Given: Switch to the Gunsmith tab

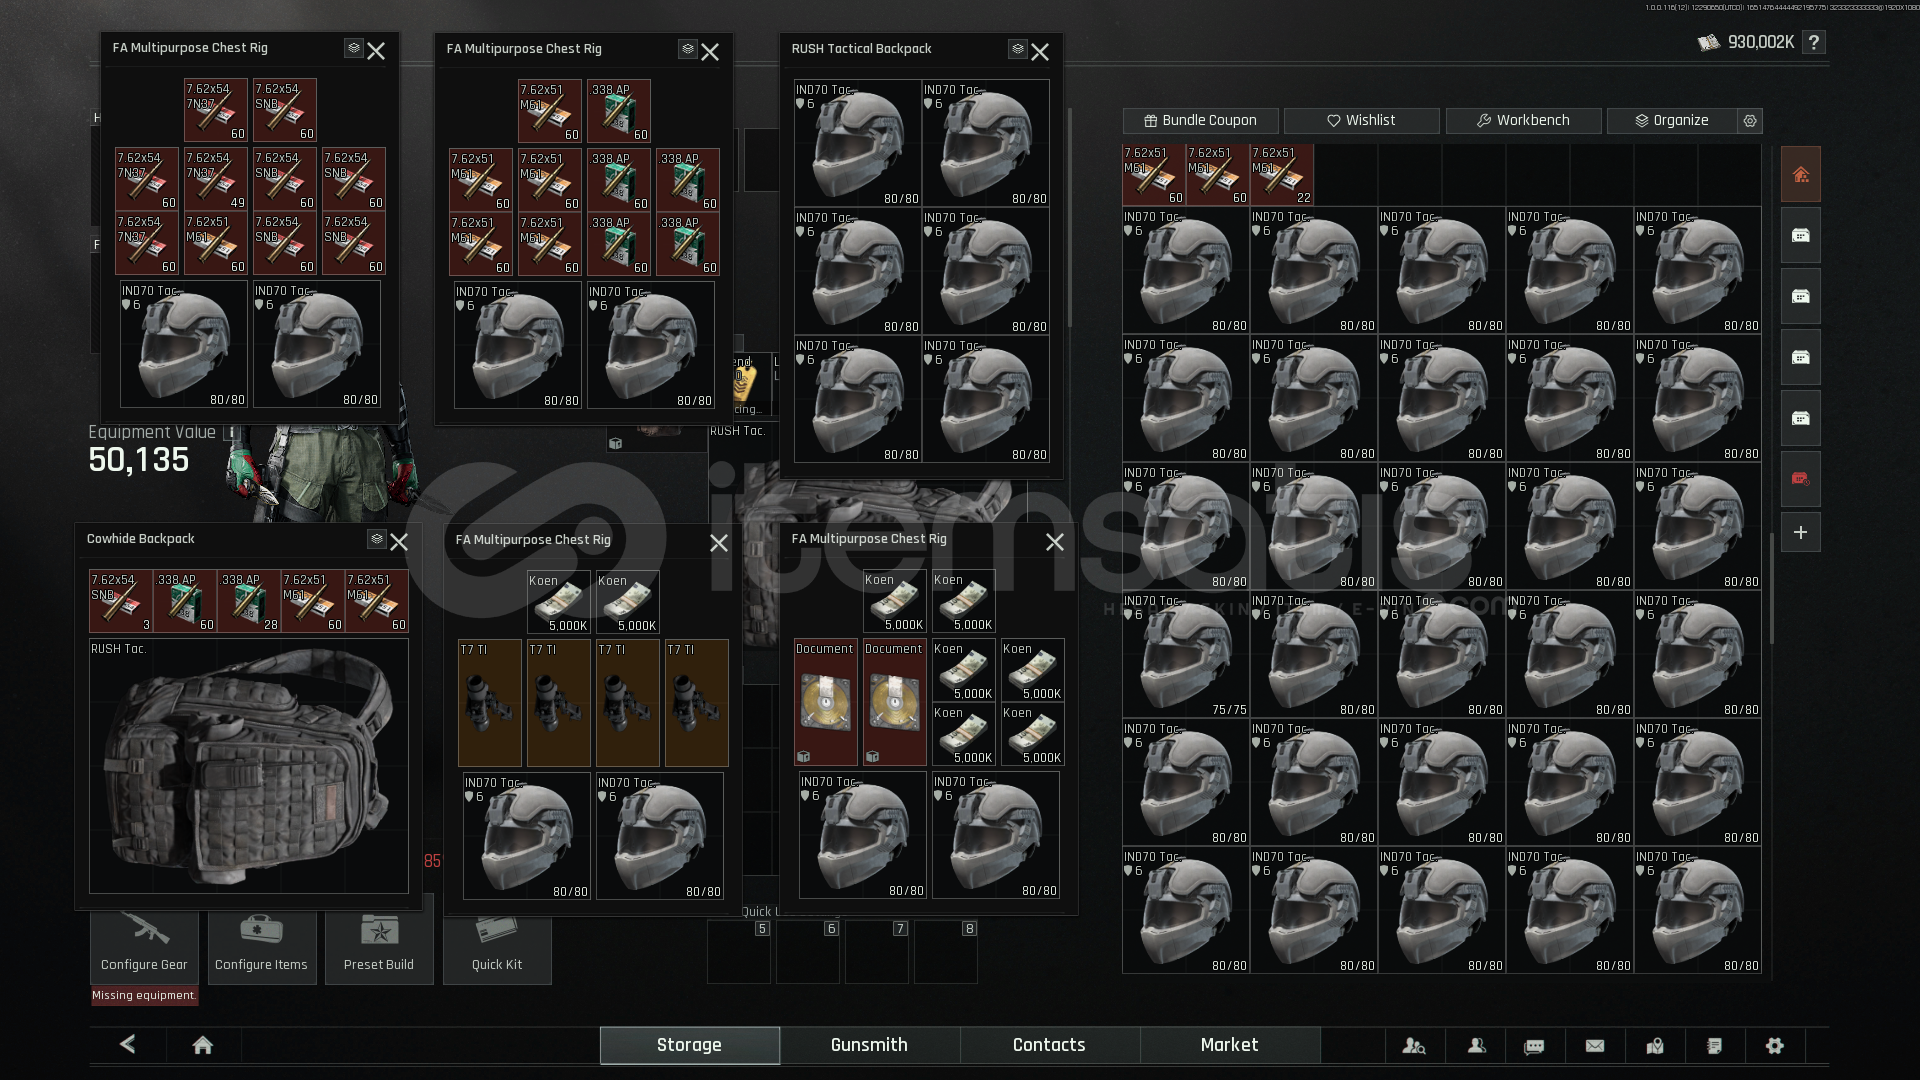Looking at the screenshot, I should coord(869,1045).
